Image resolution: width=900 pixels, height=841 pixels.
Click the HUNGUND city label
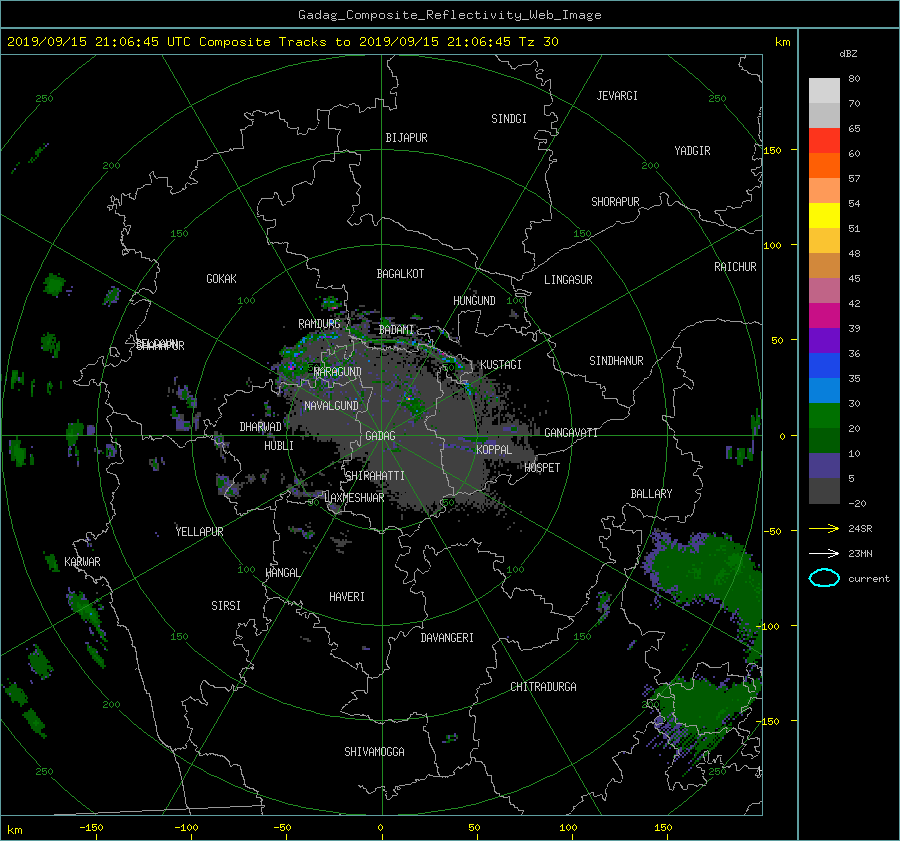(x=474, y=300)
